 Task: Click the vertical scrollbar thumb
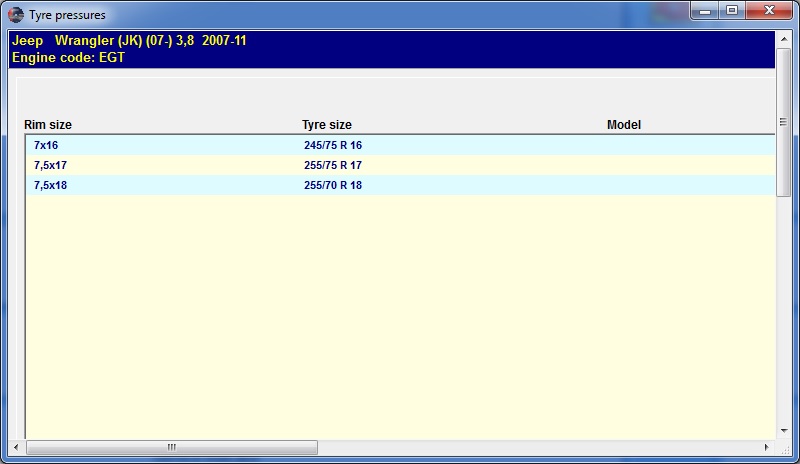tap(783, 121)
